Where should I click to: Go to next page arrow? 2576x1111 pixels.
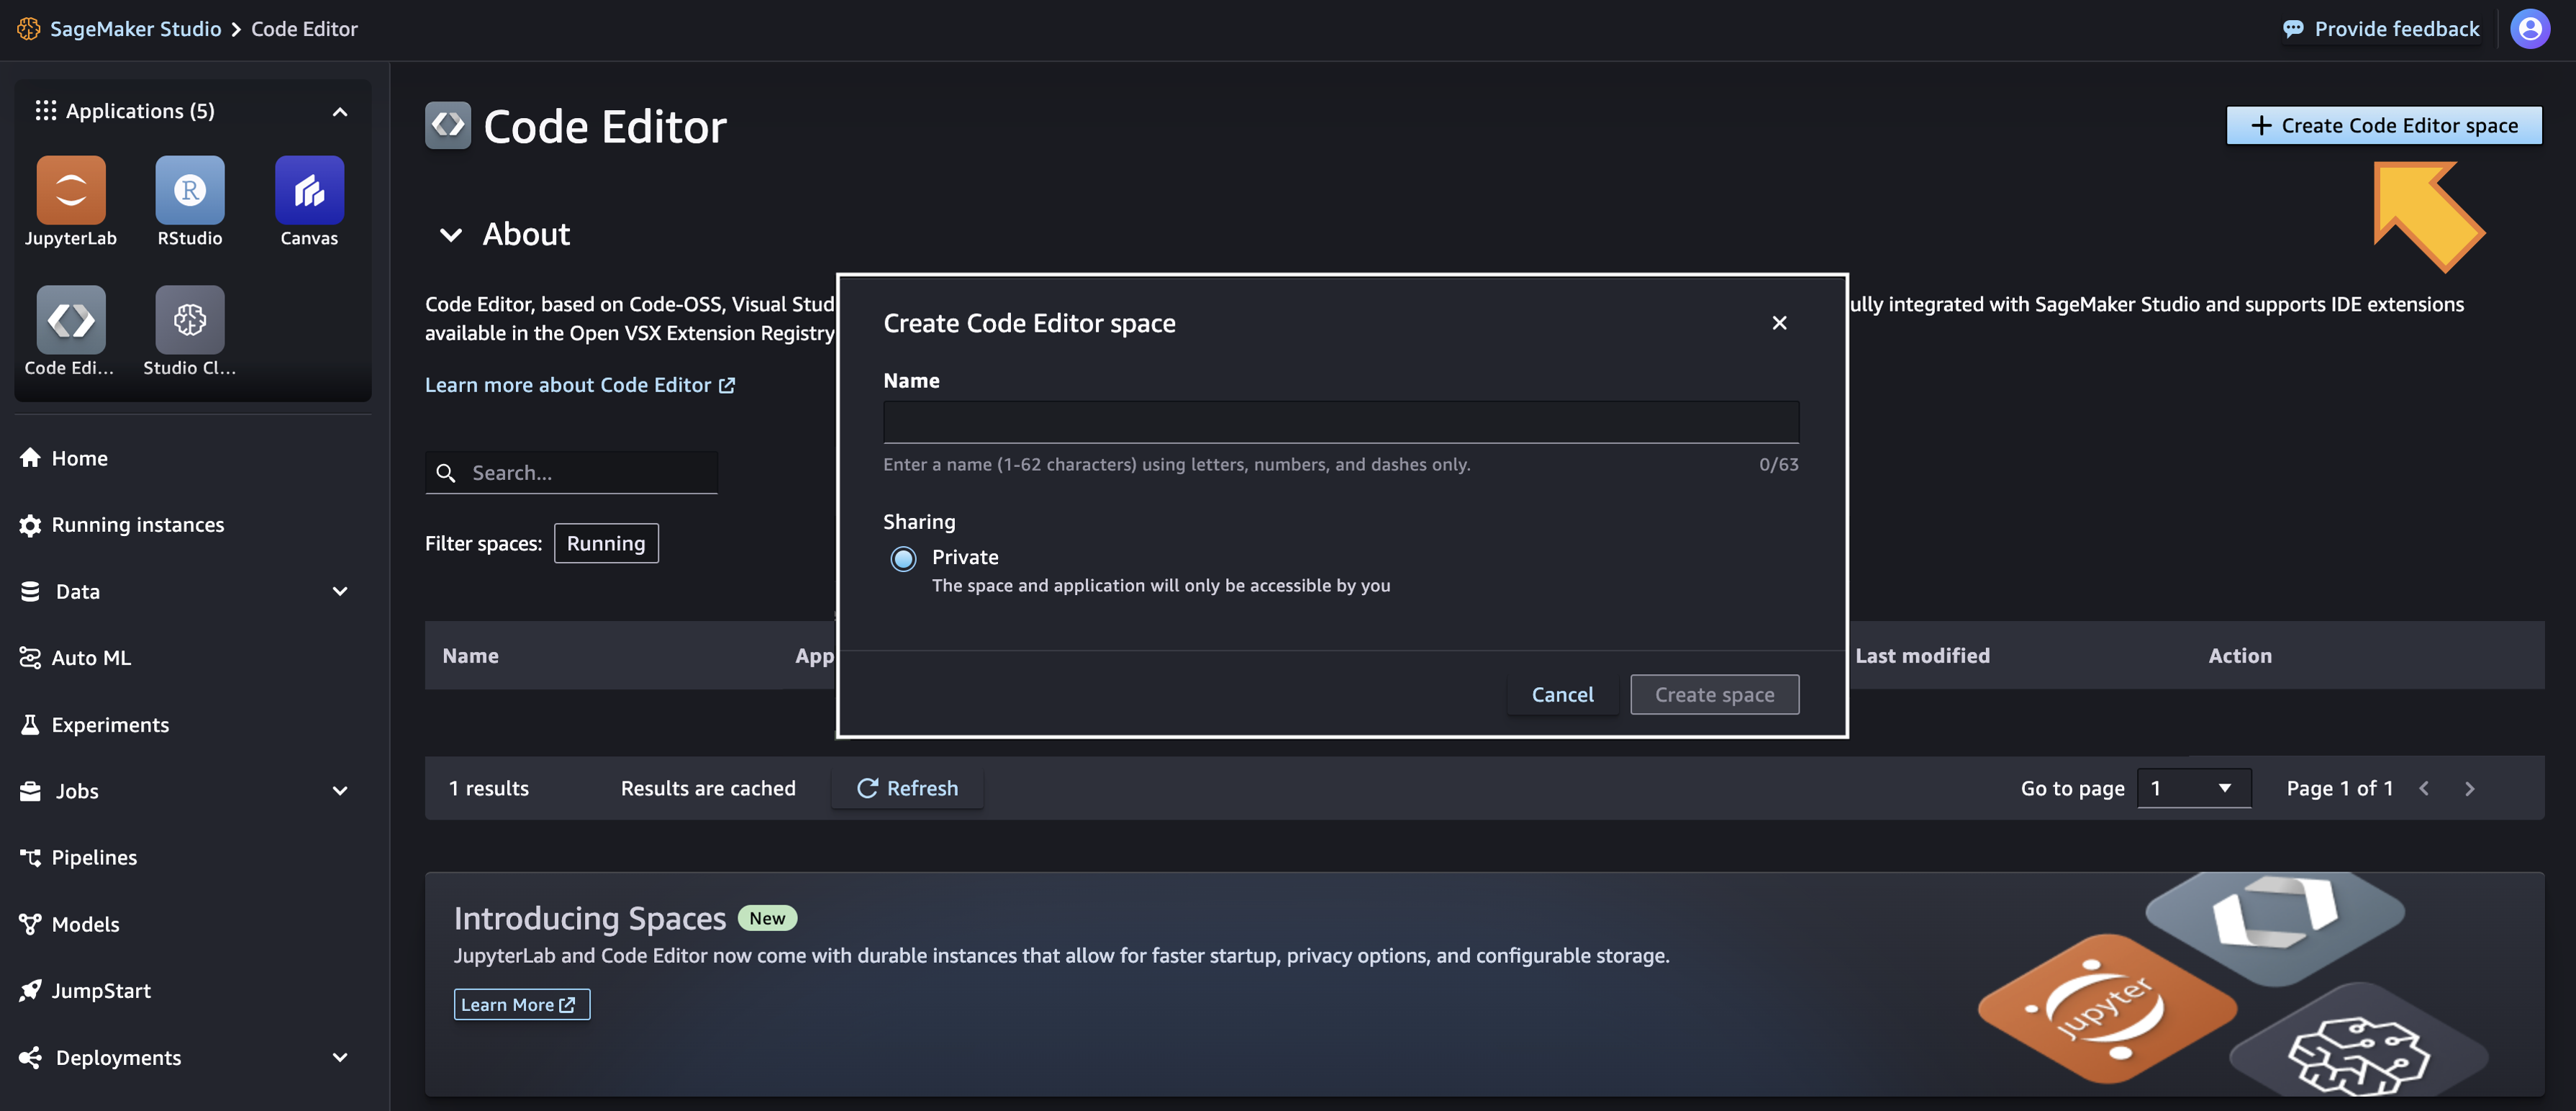pos(2470,788)
